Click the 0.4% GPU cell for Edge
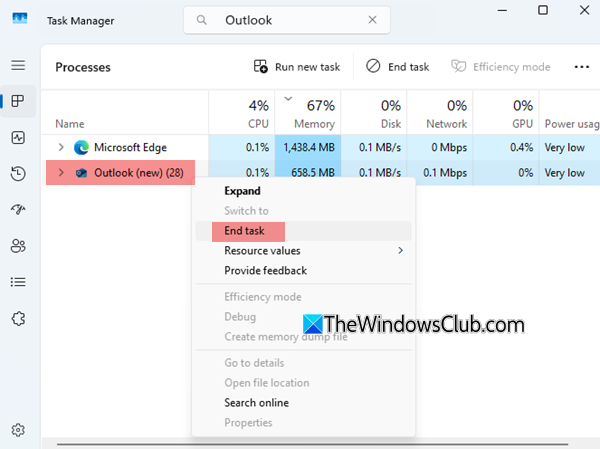This screenshot has height=449, width=600. pos(506,147)
